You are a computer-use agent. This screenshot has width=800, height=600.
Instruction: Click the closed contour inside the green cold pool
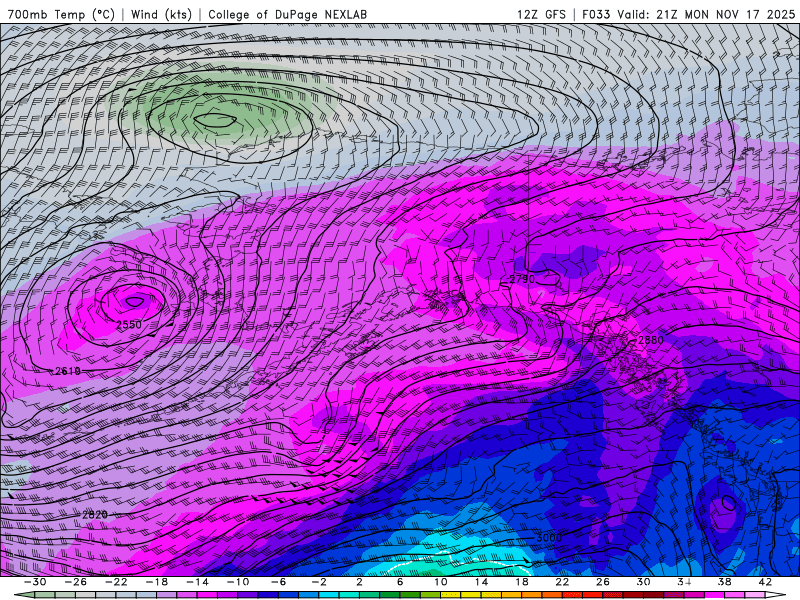215,120
